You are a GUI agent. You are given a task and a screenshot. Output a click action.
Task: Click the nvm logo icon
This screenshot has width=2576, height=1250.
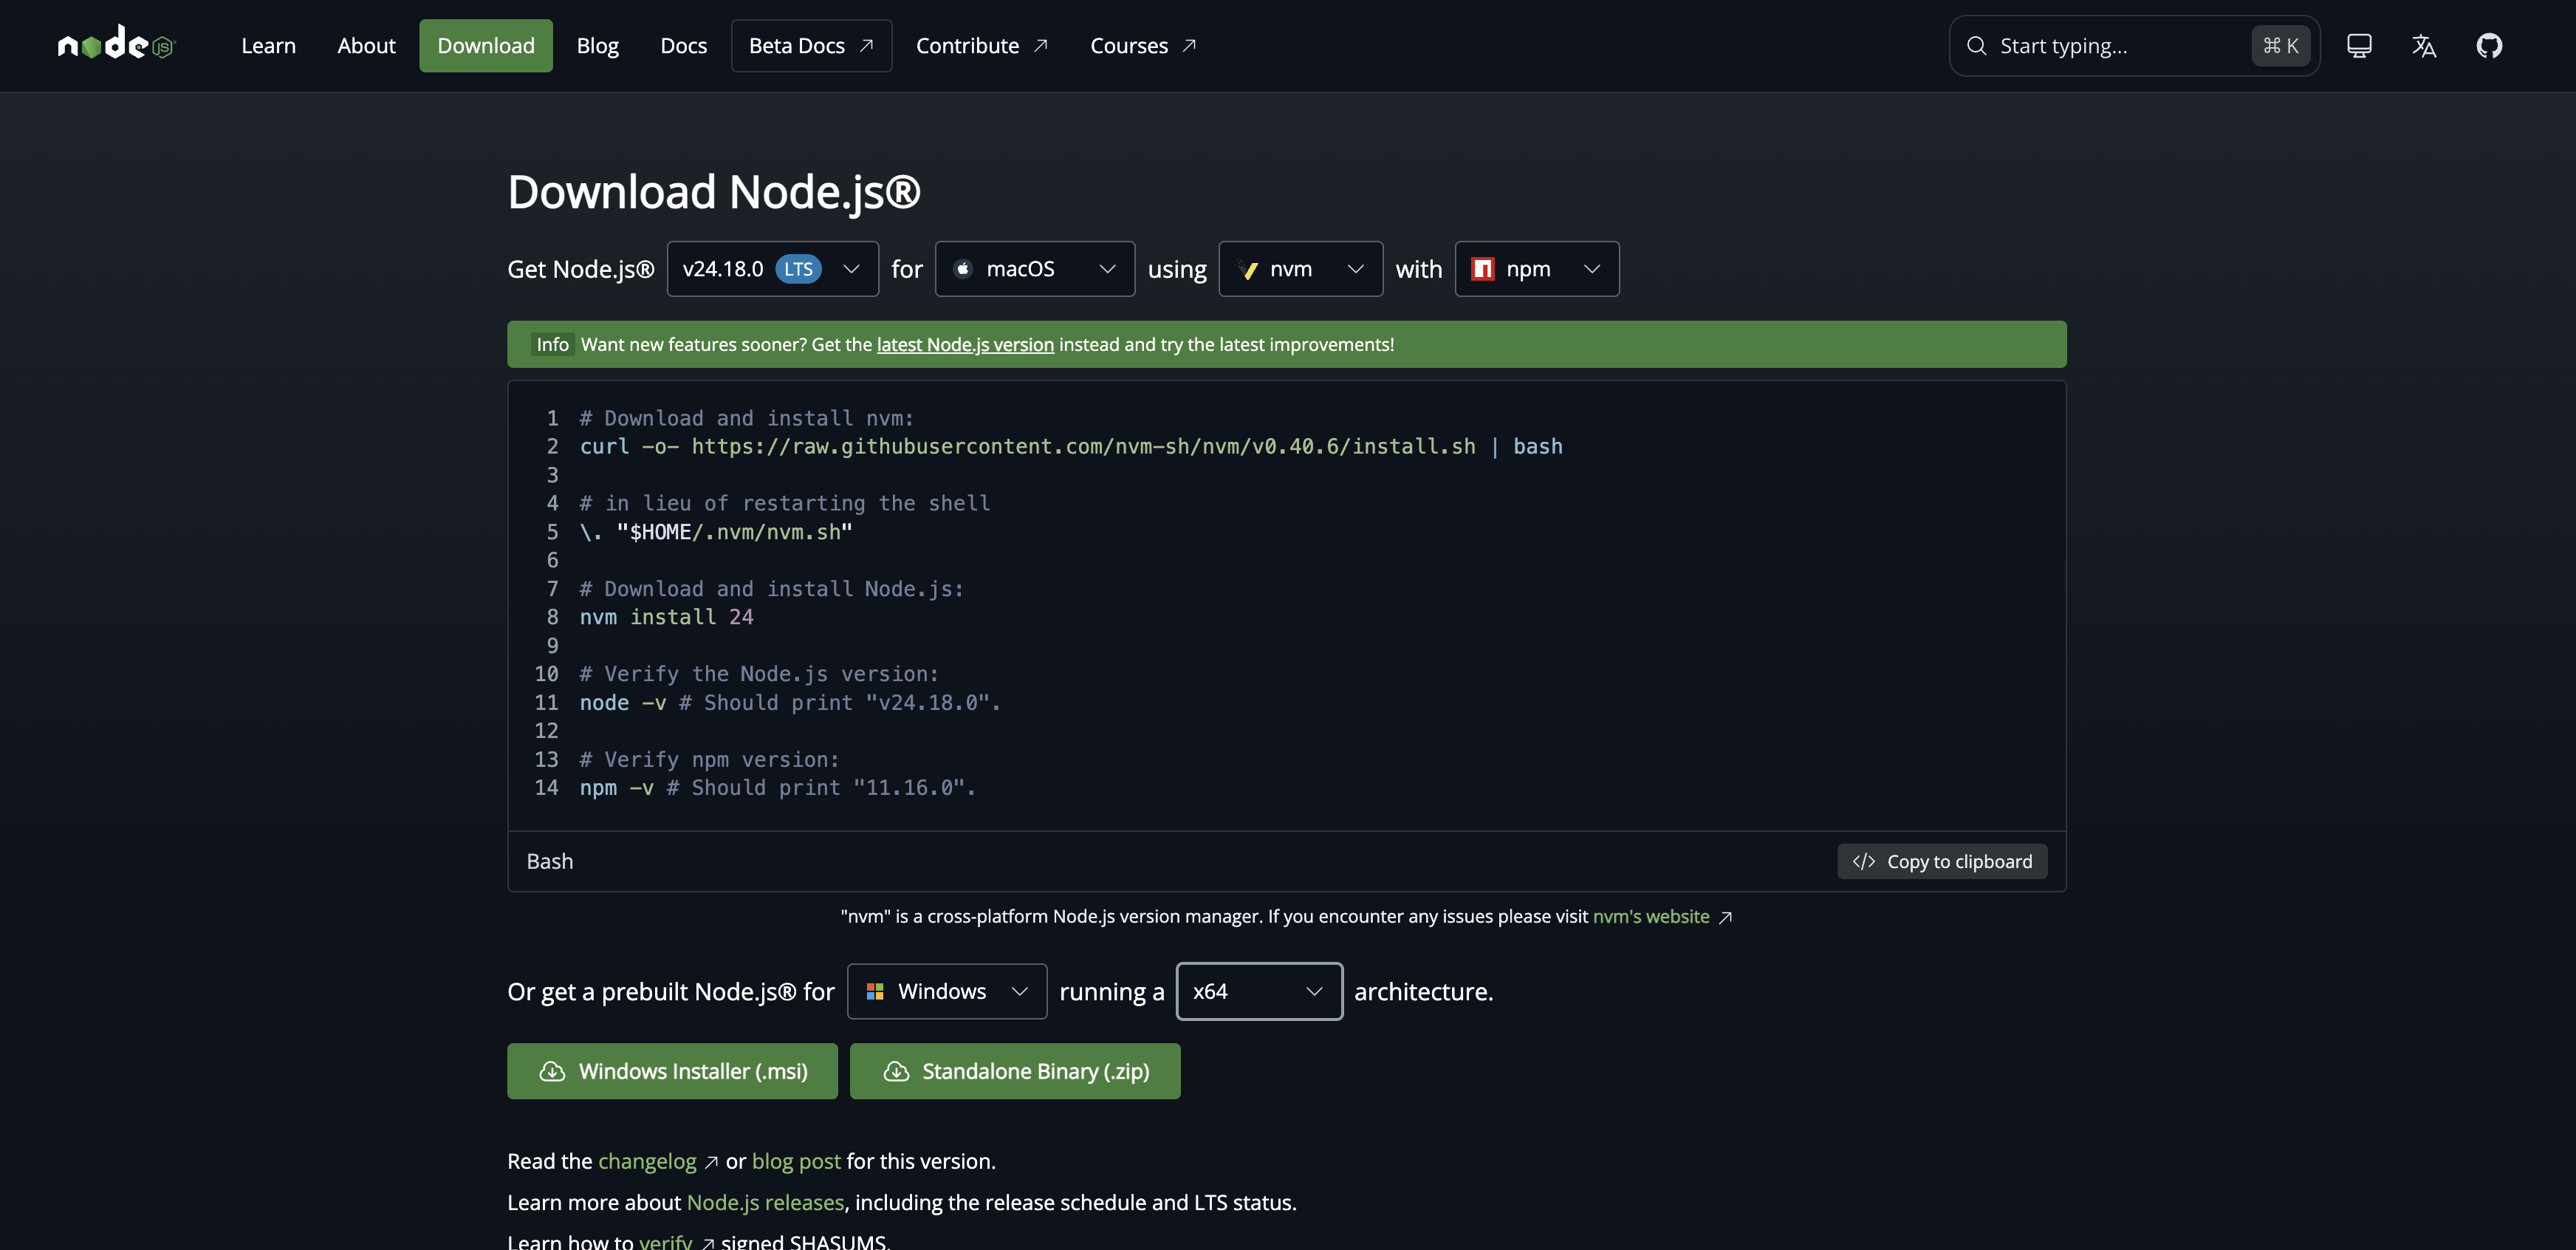tap(1248, 269)
